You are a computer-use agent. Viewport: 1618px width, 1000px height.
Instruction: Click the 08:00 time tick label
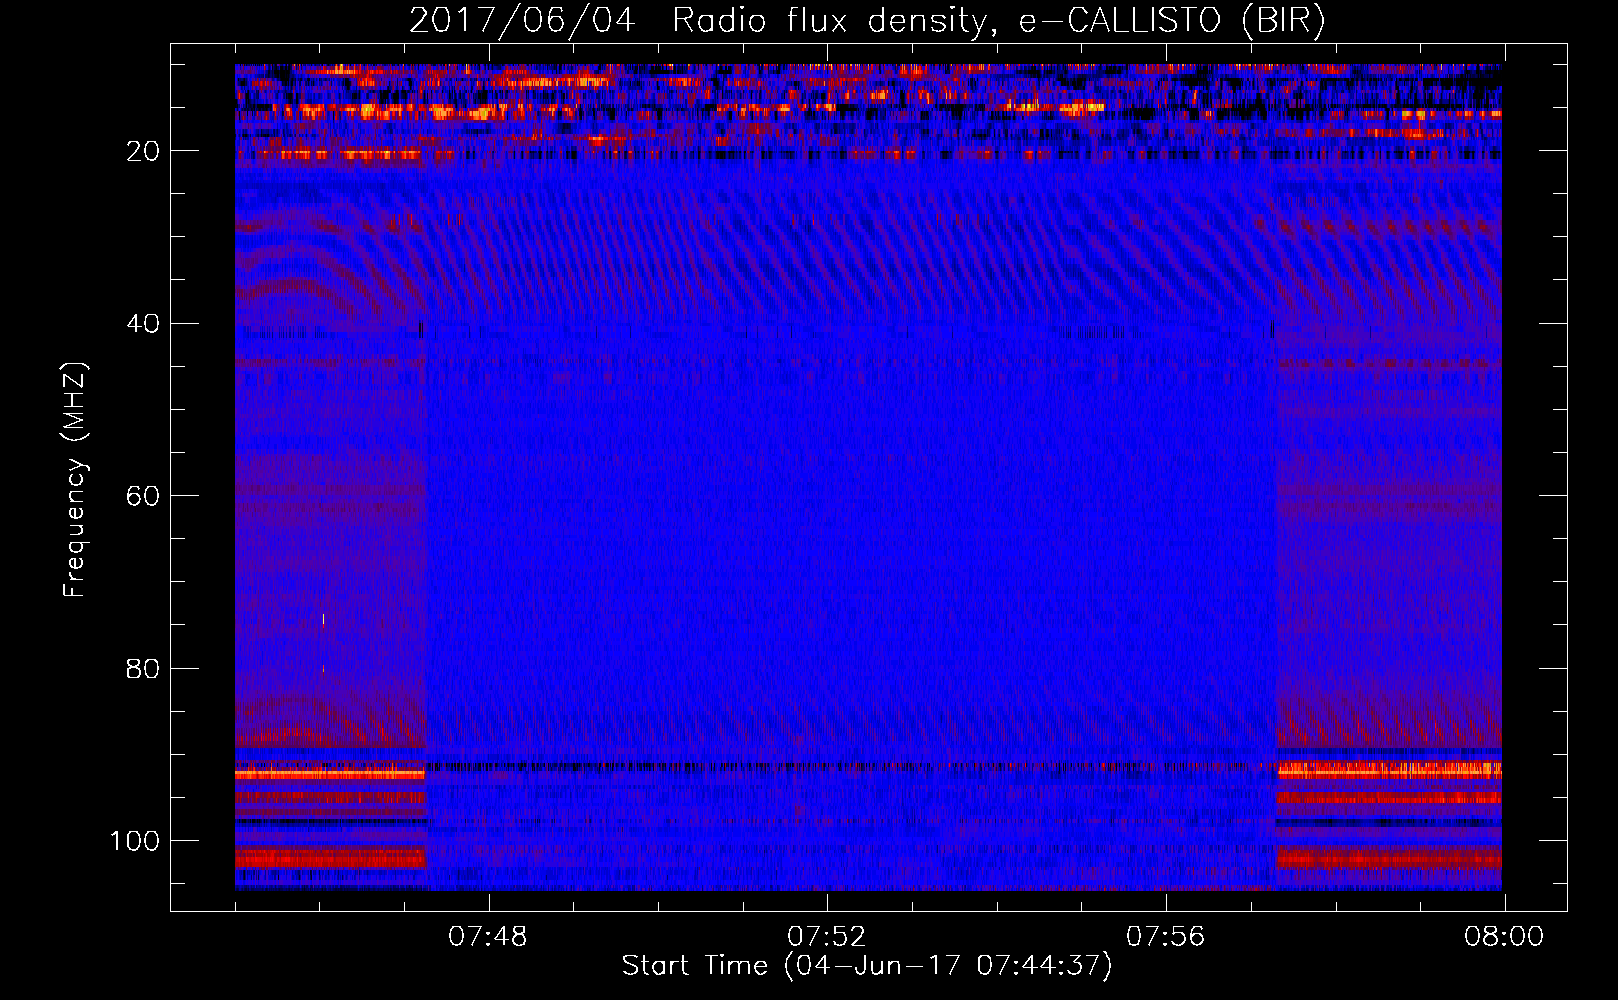pyautogui.click(x=1504, y=937)
